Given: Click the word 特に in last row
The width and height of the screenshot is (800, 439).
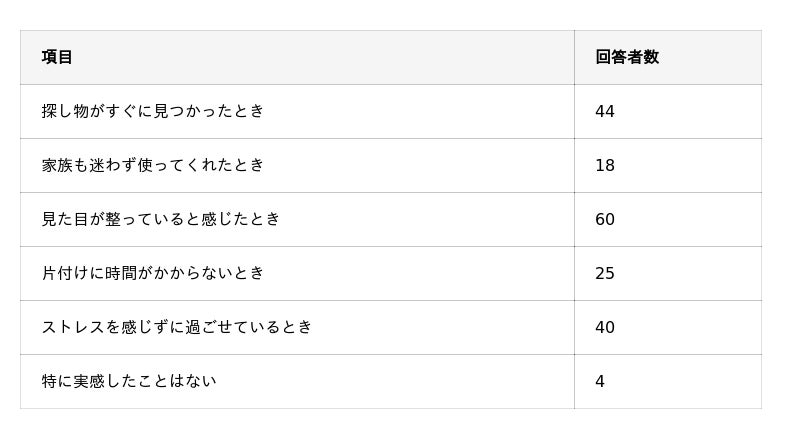Looking at the screenshot, I should 57,381.
